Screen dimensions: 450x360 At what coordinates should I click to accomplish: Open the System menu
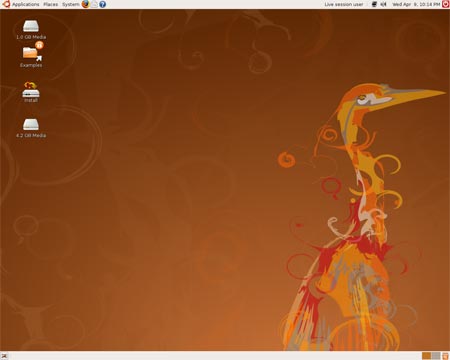pos(71,4)
